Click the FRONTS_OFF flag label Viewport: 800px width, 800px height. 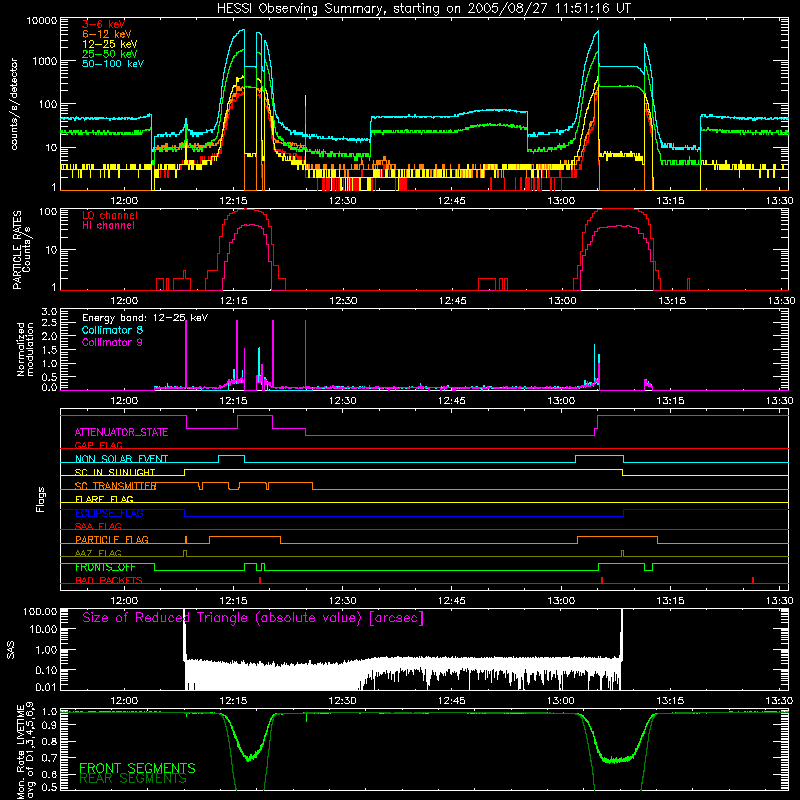105,567
